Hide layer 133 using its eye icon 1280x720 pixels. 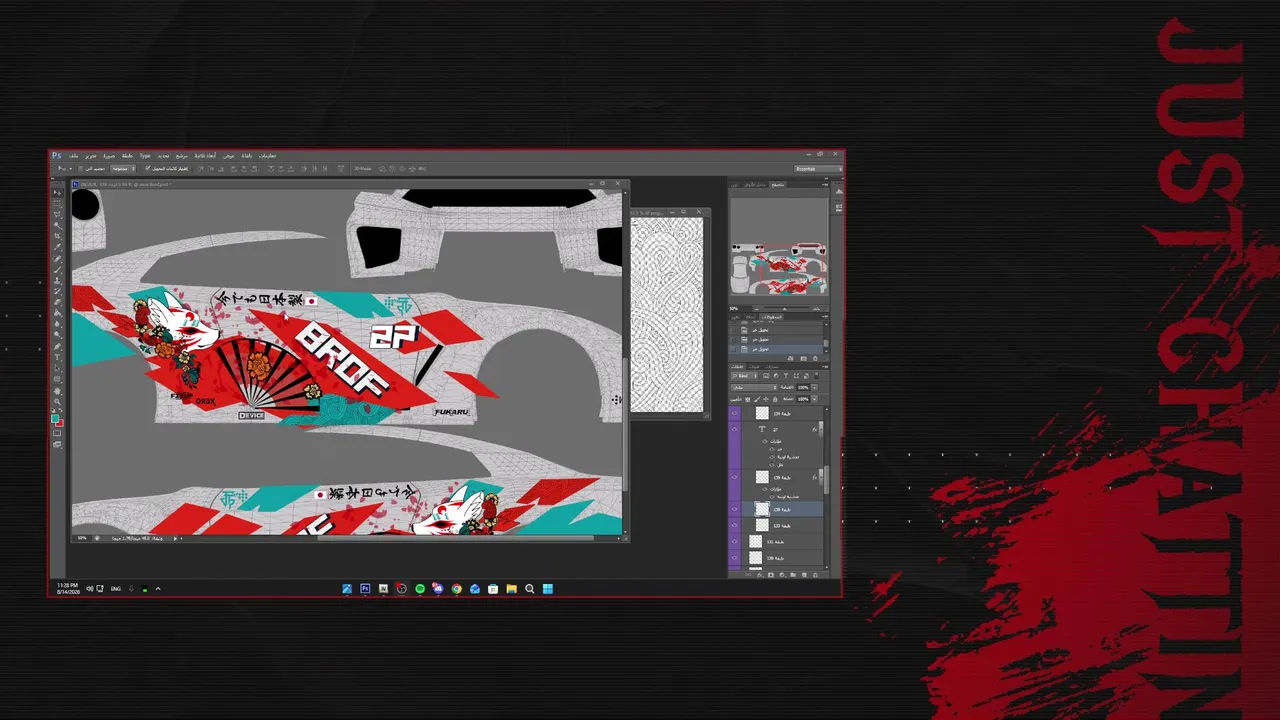point(735,525)
